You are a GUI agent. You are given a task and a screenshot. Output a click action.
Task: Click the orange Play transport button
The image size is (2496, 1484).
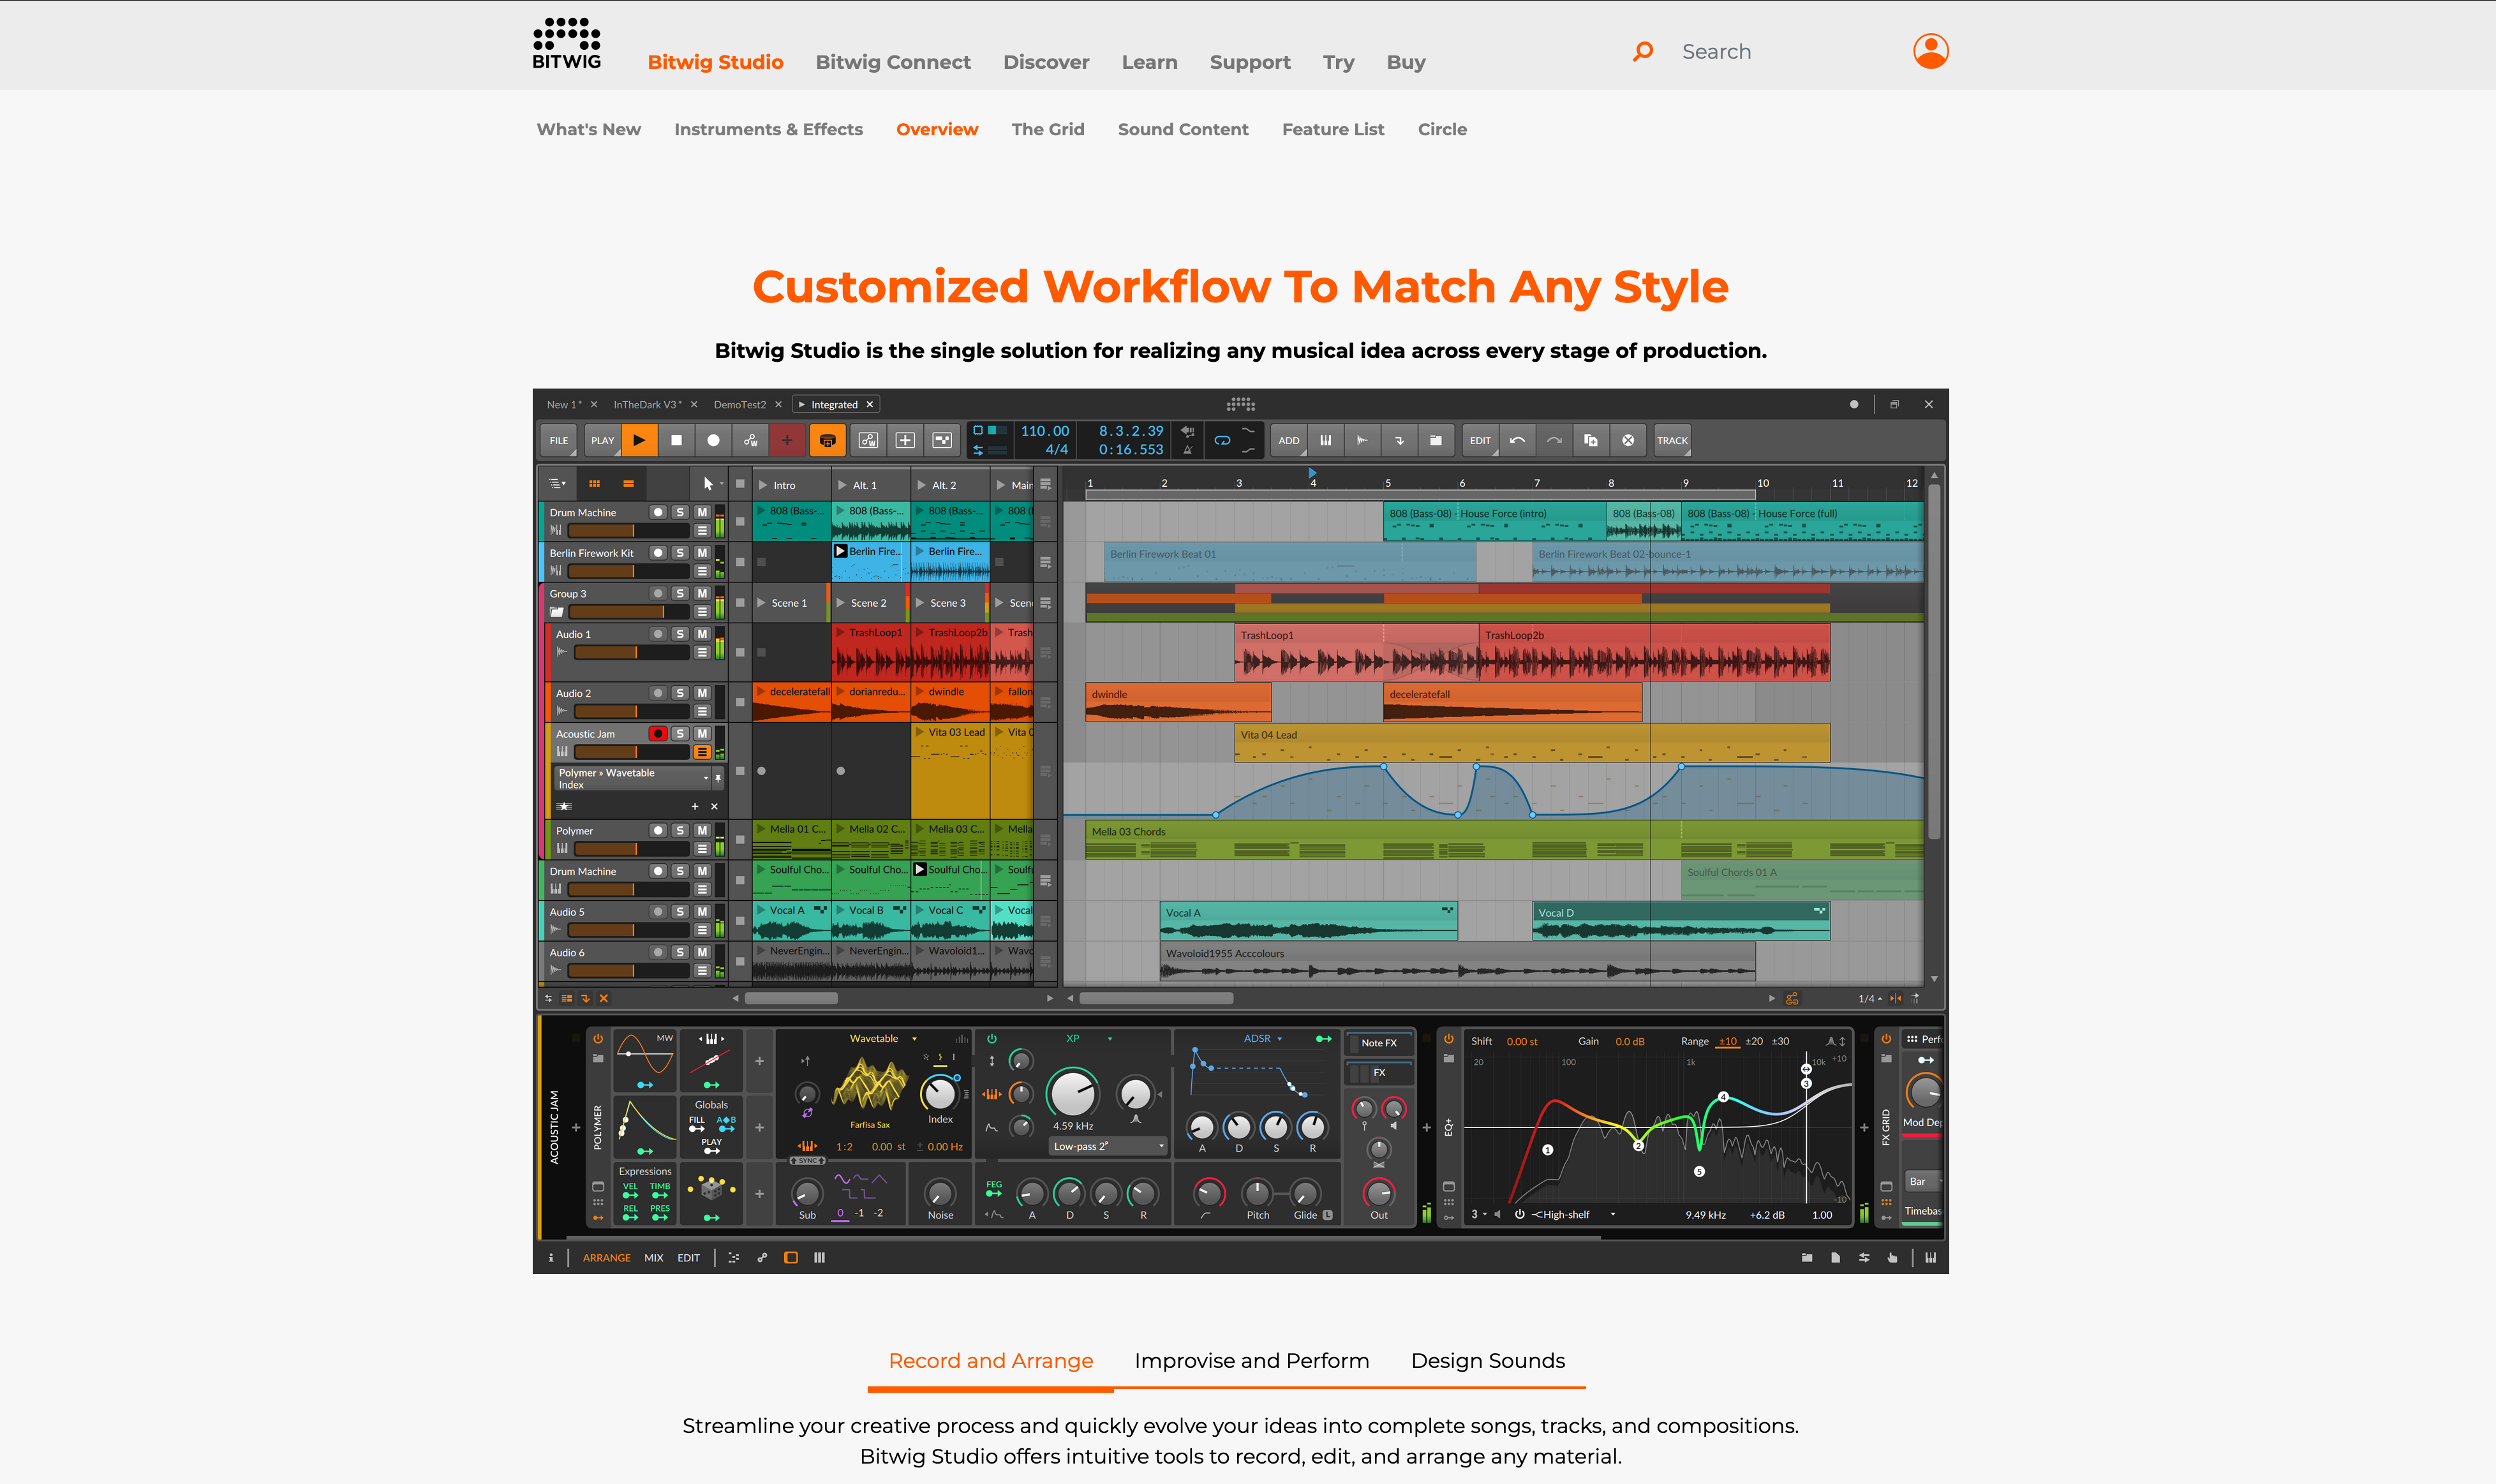(x=639, y=440)
